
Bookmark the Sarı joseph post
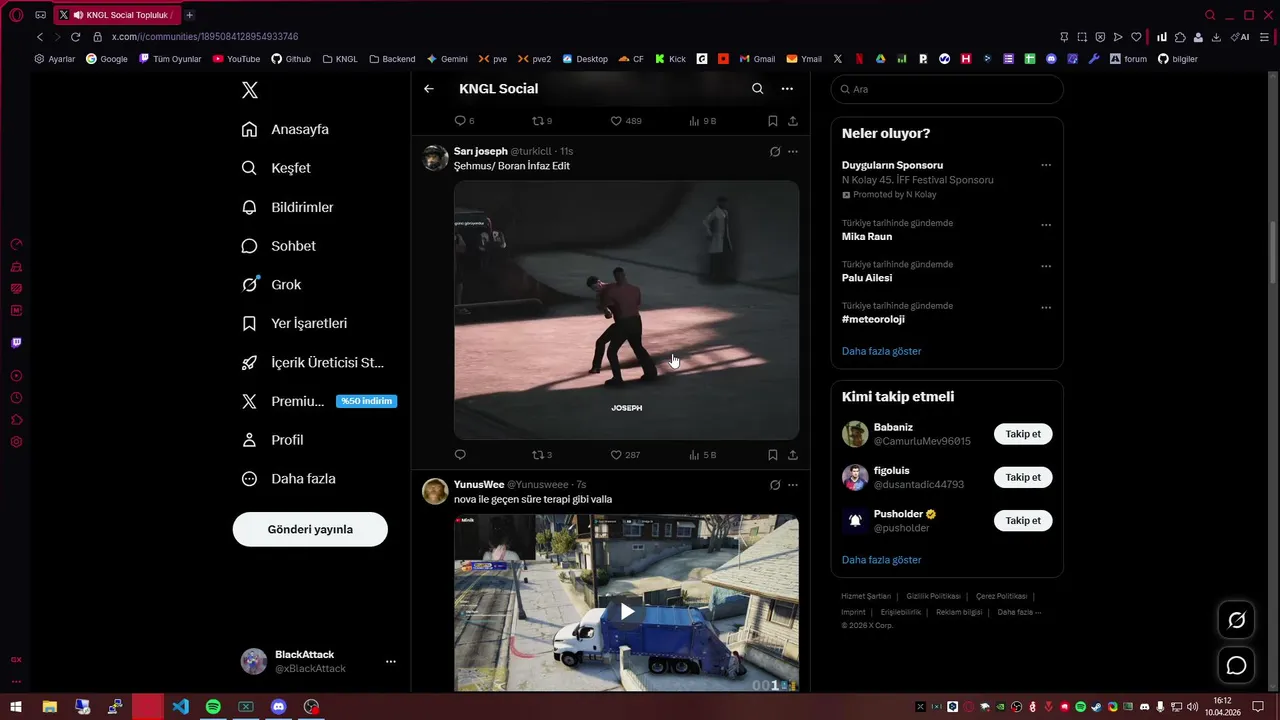pos(773,455)
